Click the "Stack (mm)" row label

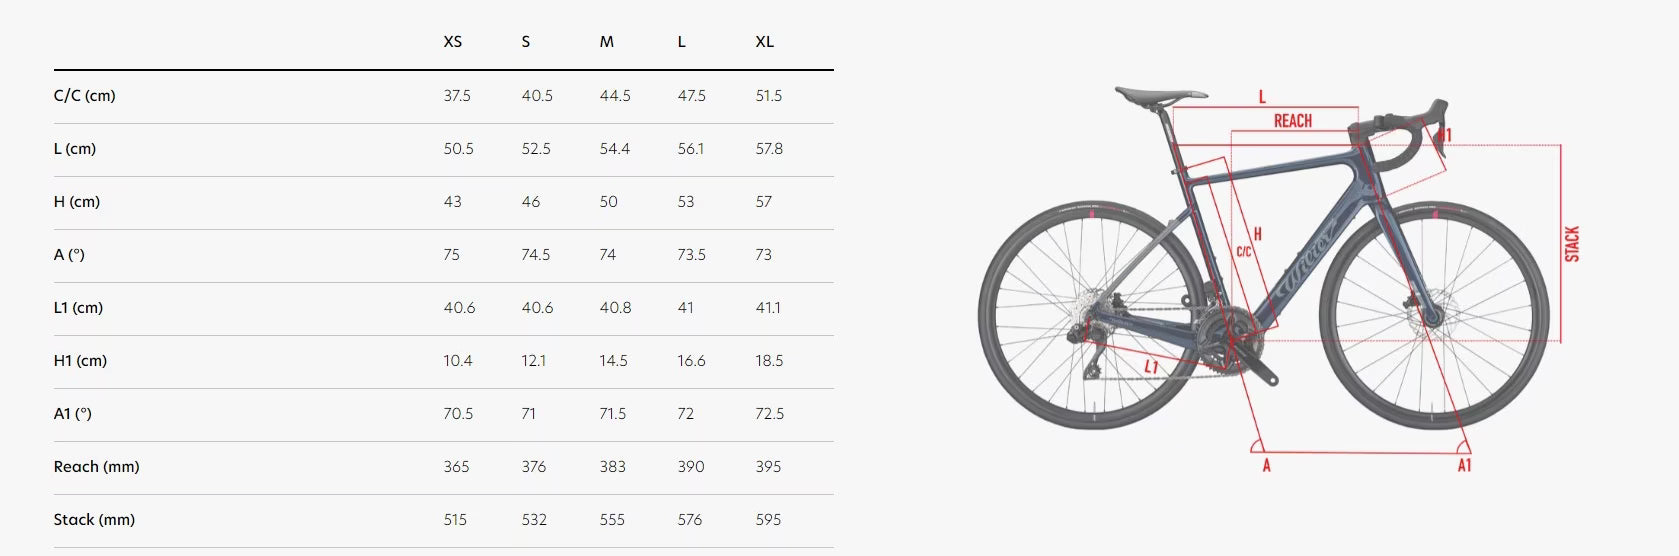pyautogui.click(x=95, y=520)
